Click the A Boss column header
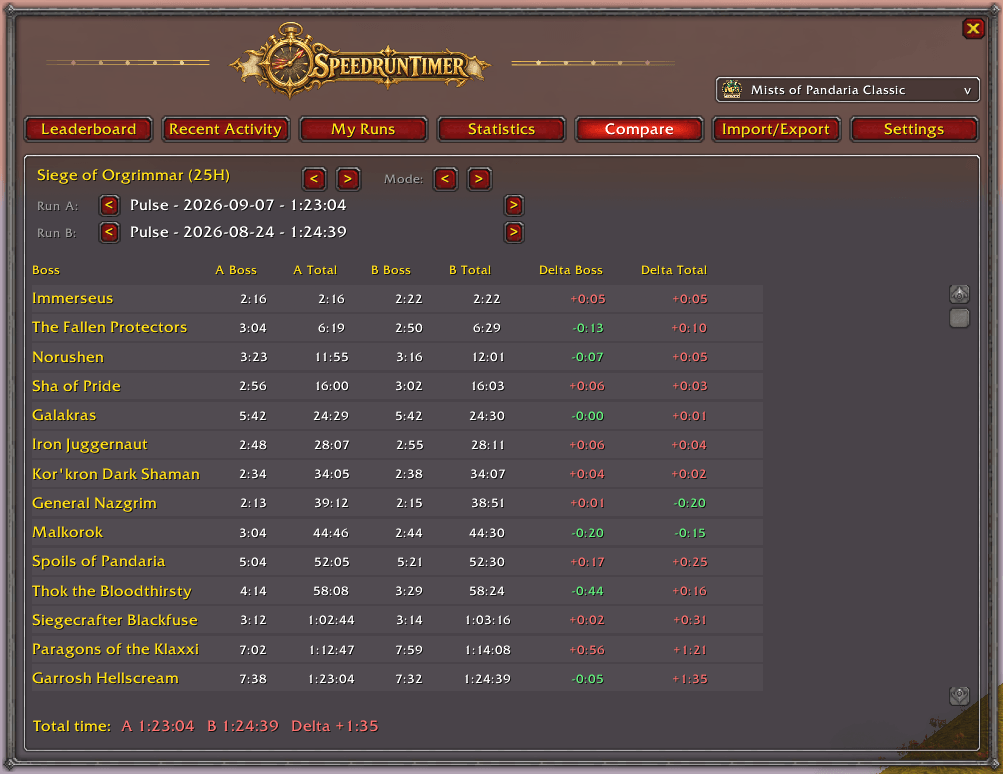This screenshot has width=1003, height=774. (x=236, y=270)
